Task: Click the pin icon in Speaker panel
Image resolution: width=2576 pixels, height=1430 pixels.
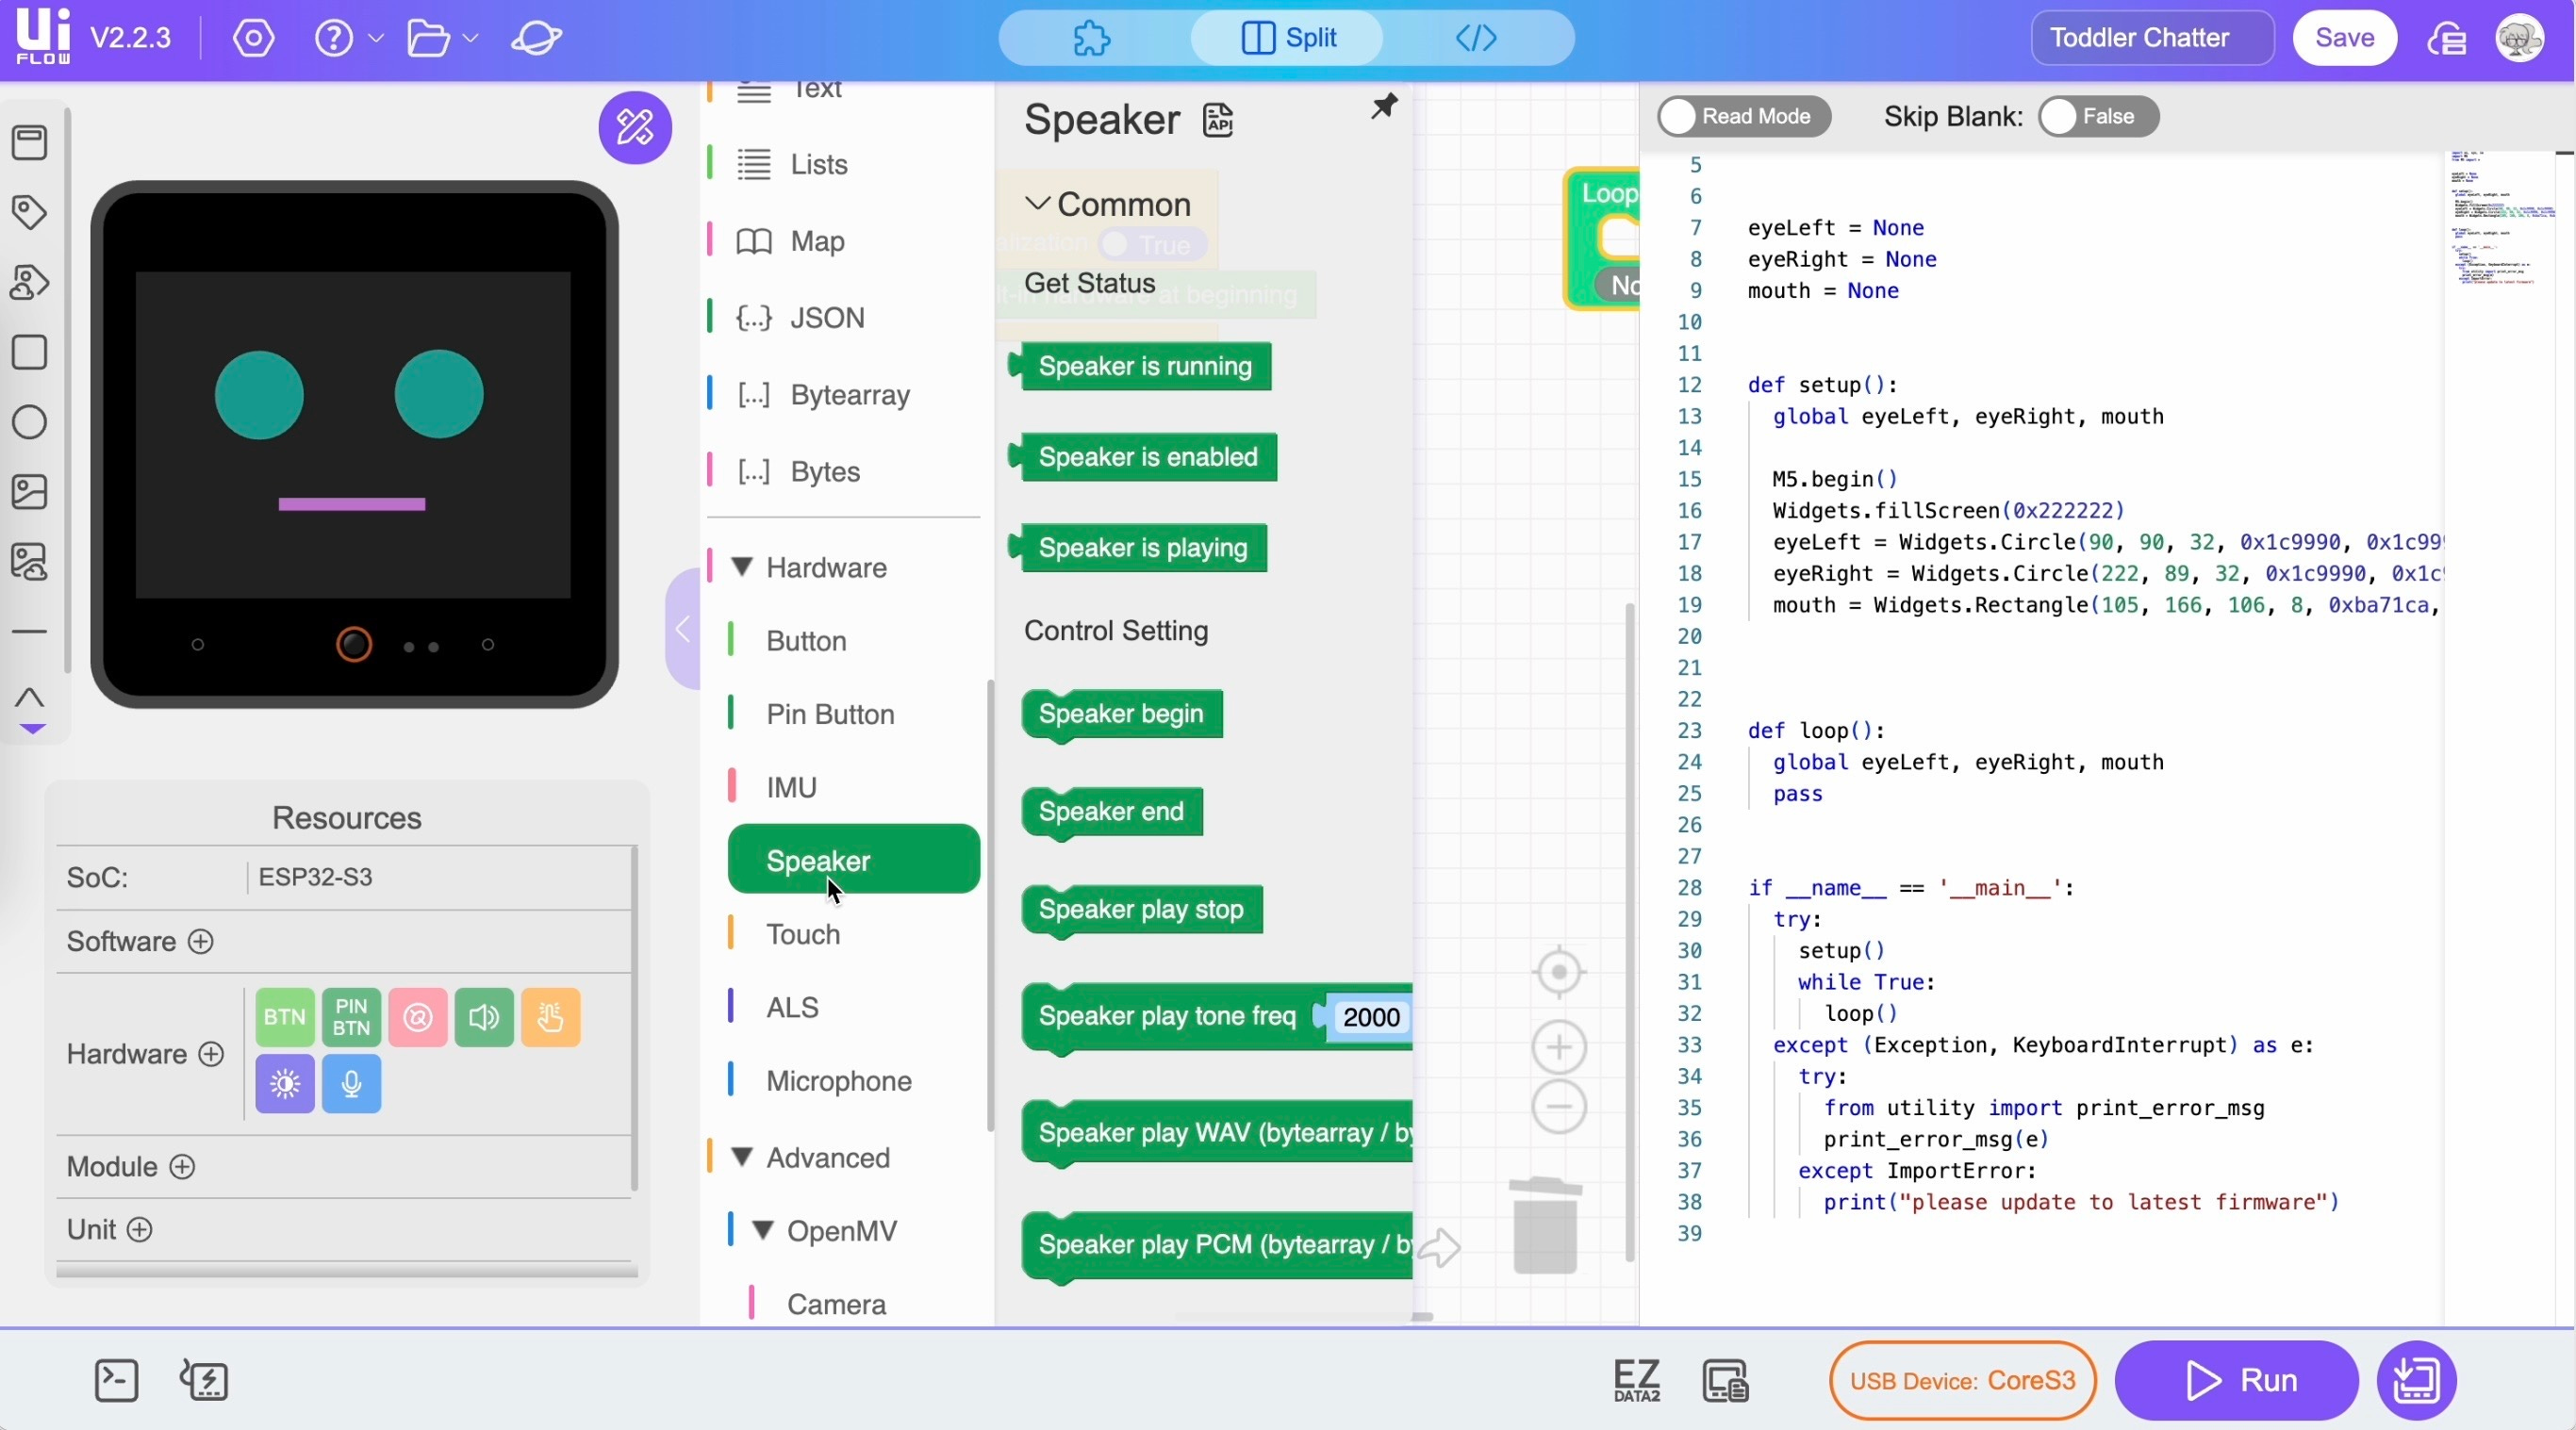Action: [x=1384, y=106]
